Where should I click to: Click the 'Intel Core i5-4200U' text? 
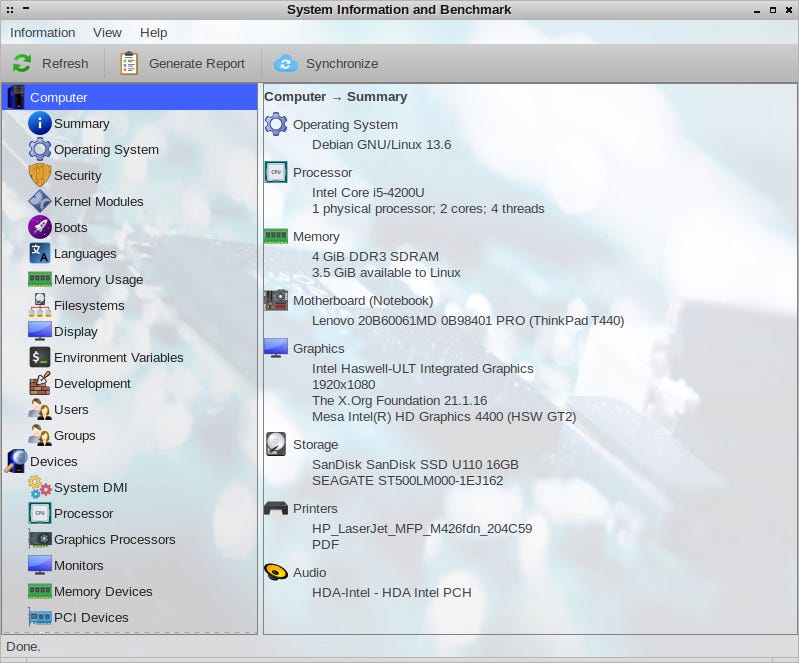tap(368, 192)
